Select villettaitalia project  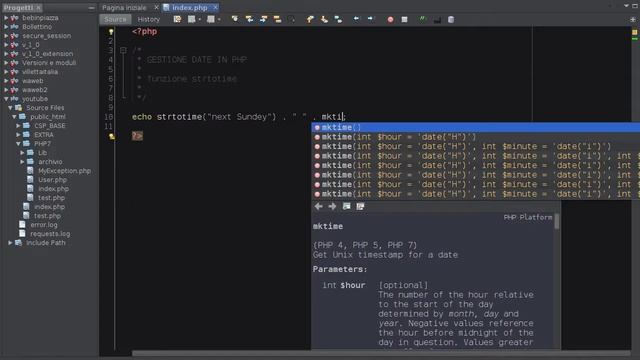[40, 72]
